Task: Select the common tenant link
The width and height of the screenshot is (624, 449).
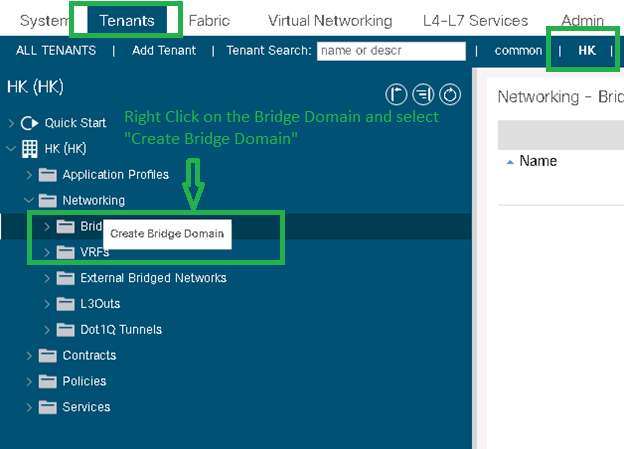Action: coord(518,51)
